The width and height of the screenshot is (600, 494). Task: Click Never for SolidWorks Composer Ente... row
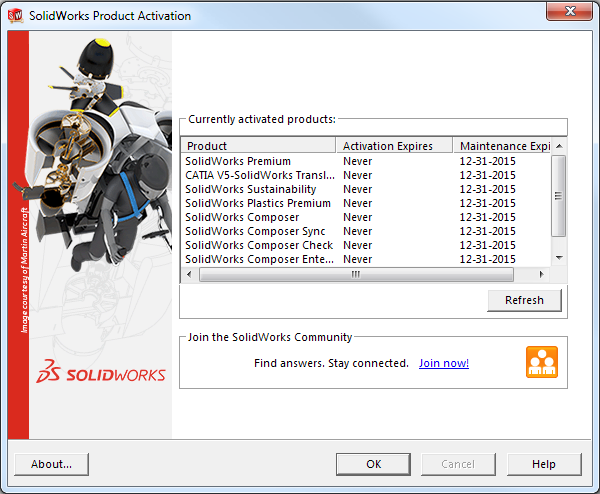pos(357,259)
